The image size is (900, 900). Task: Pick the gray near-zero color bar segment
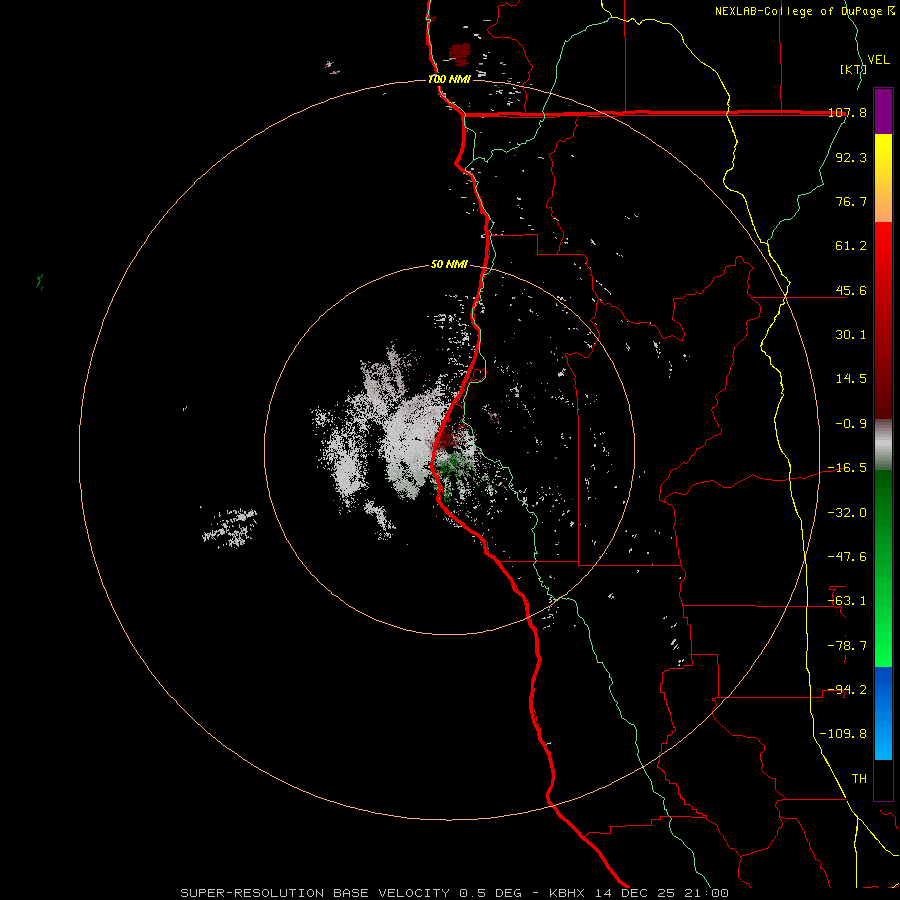click(883, 445)
